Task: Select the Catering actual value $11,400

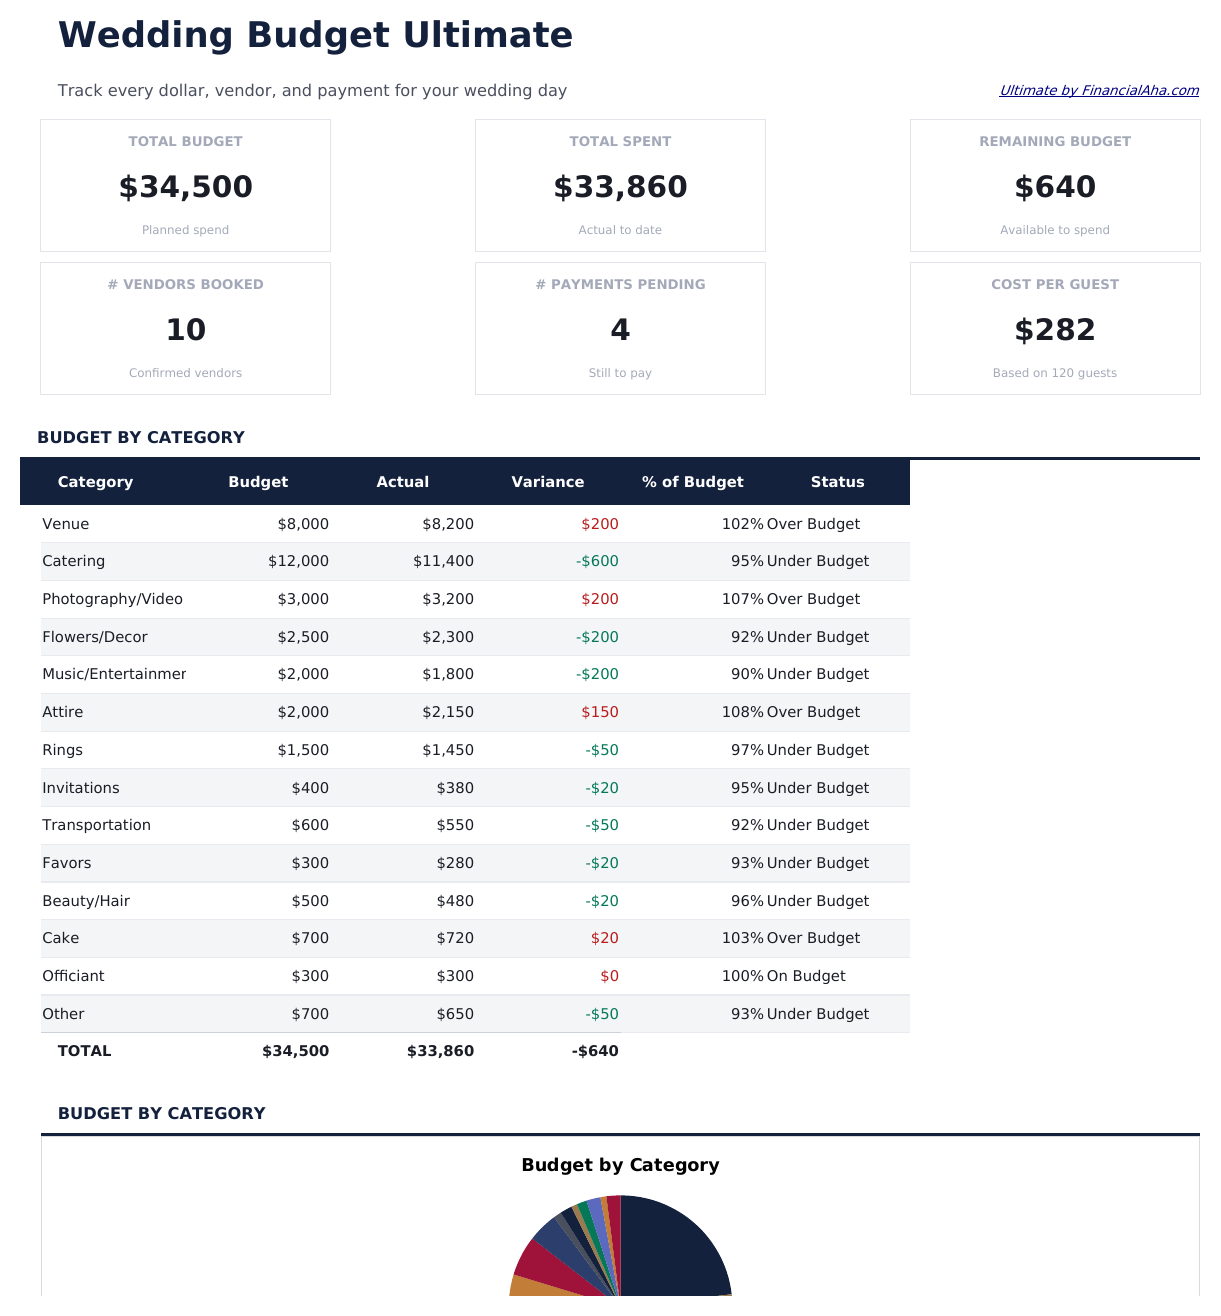Action: tap(442, 561)
